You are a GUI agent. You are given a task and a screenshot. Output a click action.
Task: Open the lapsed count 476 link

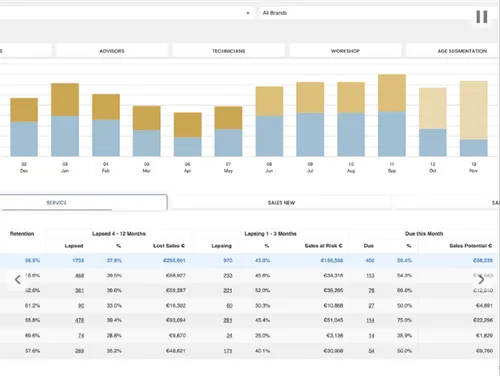point(79,320)
